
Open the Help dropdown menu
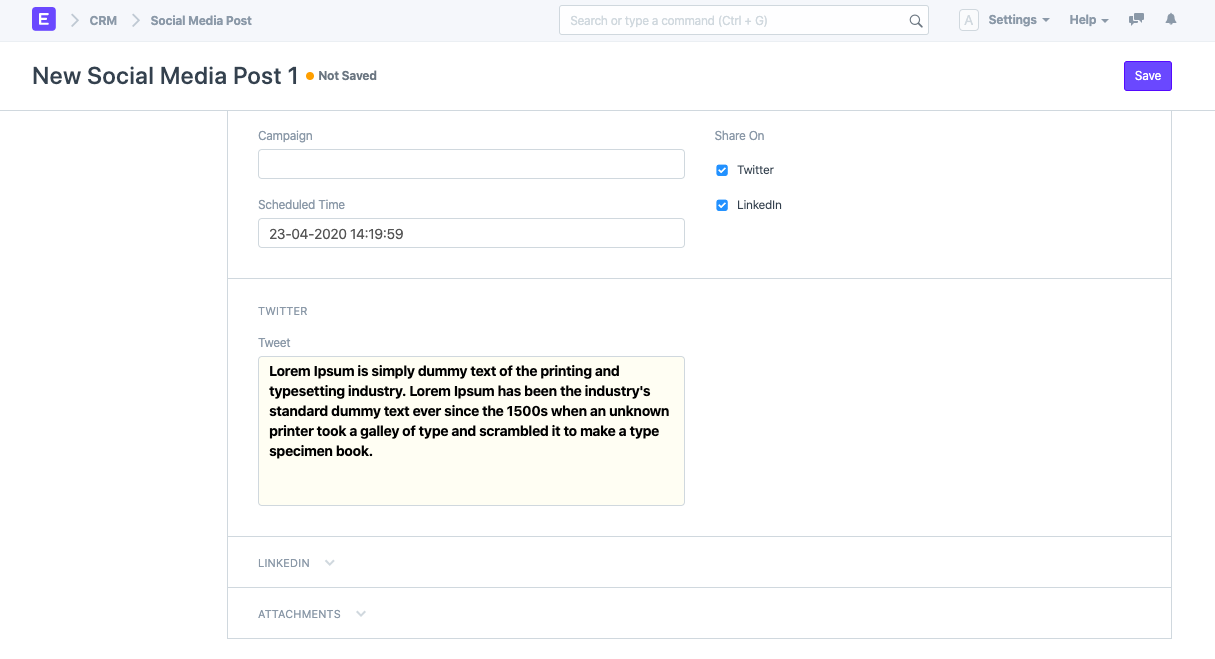[x=1088, y=20]
